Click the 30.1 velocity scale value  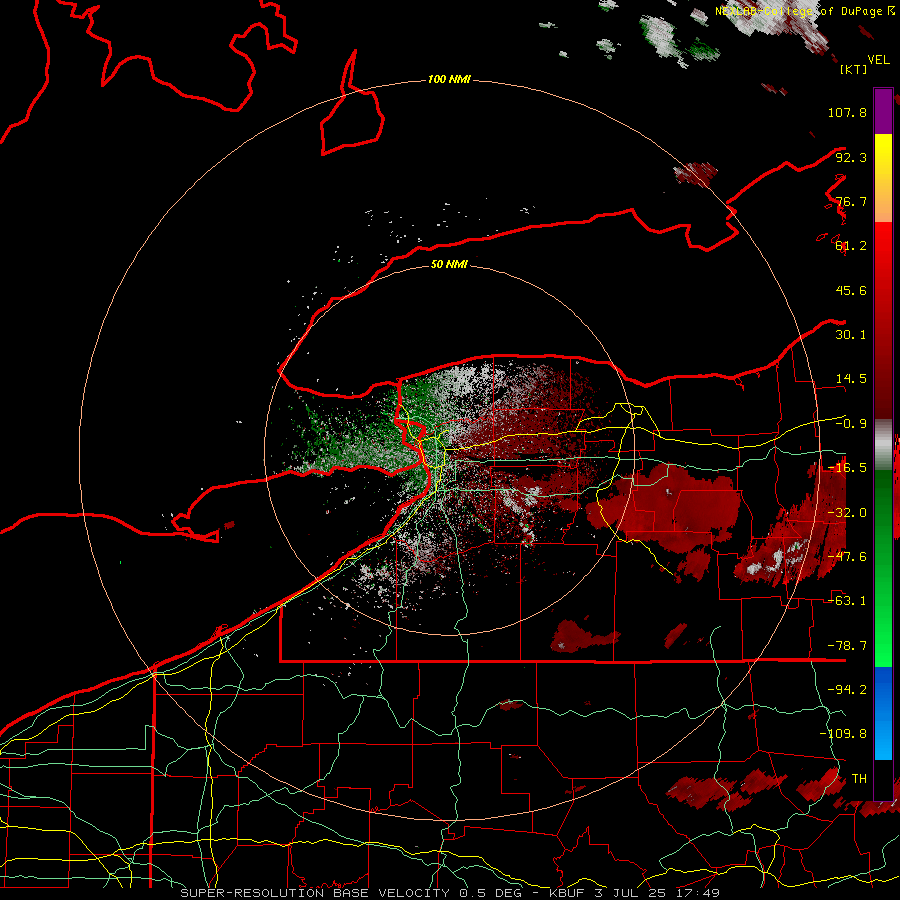coord(851,335)
